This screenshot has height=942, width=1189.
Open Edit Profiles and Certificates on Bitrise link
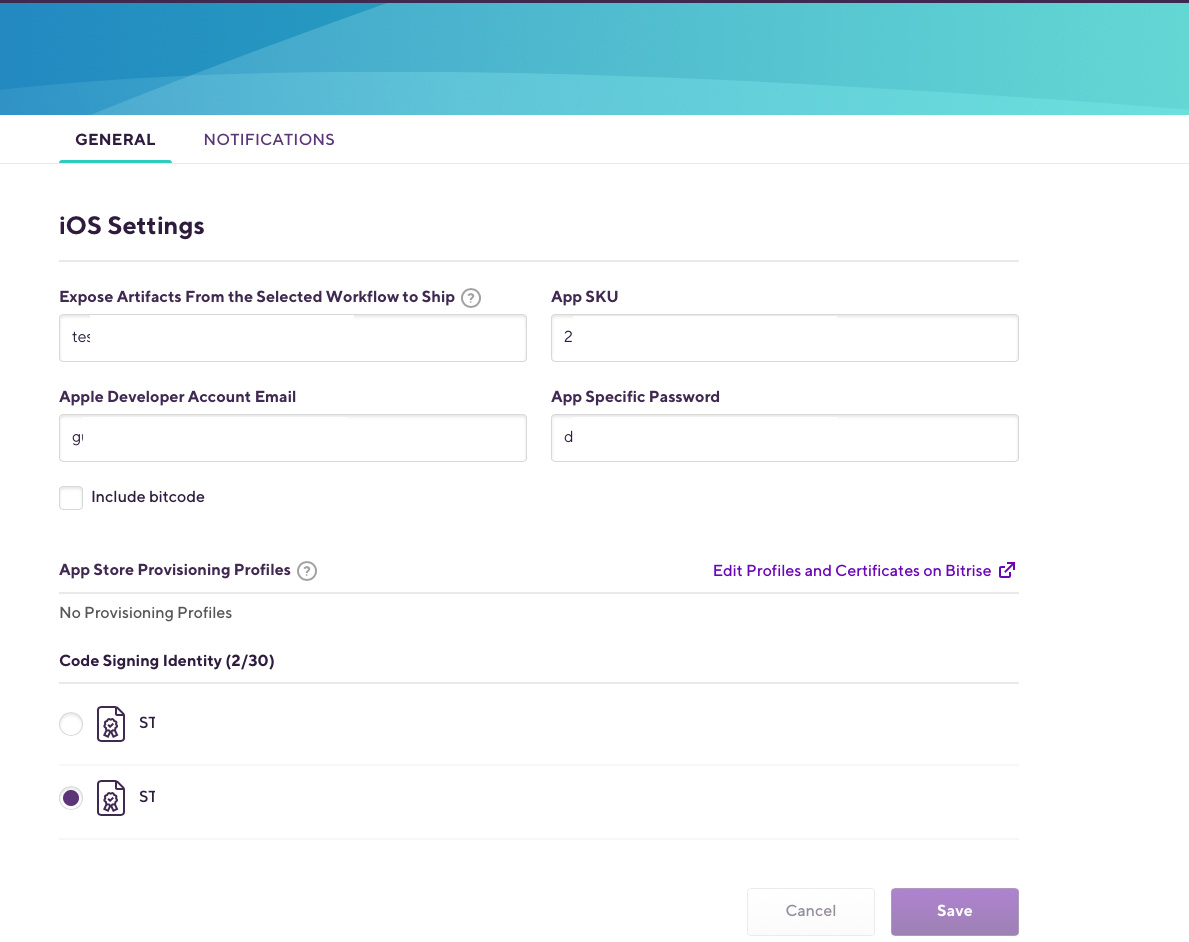[x=852, y=570]
